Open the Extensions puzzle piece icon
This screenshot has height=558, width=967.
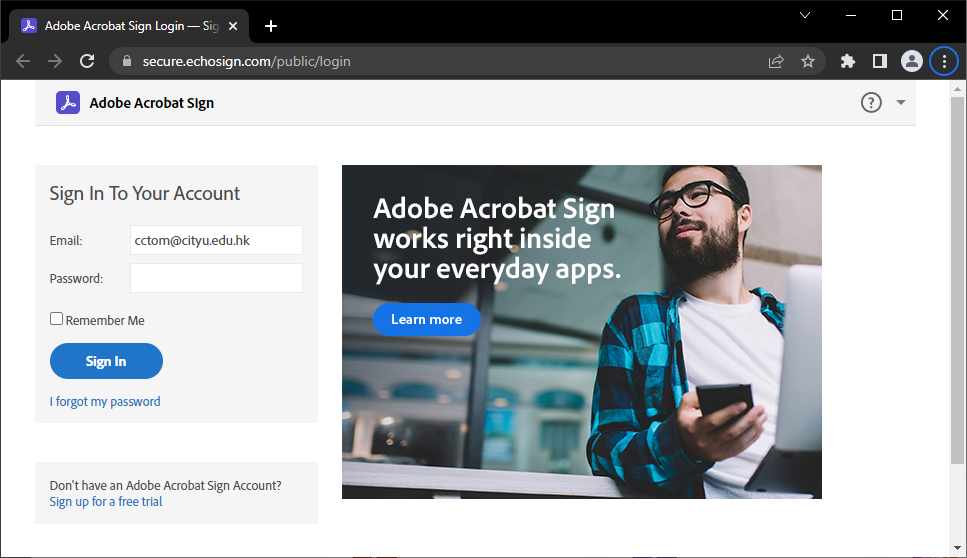[848, 61]
